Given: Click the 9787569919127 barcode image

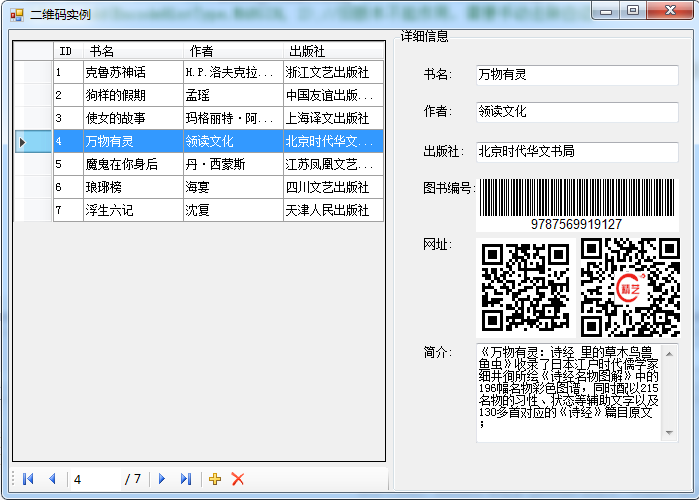Looking at the screenshot, I should click(577, 205).
